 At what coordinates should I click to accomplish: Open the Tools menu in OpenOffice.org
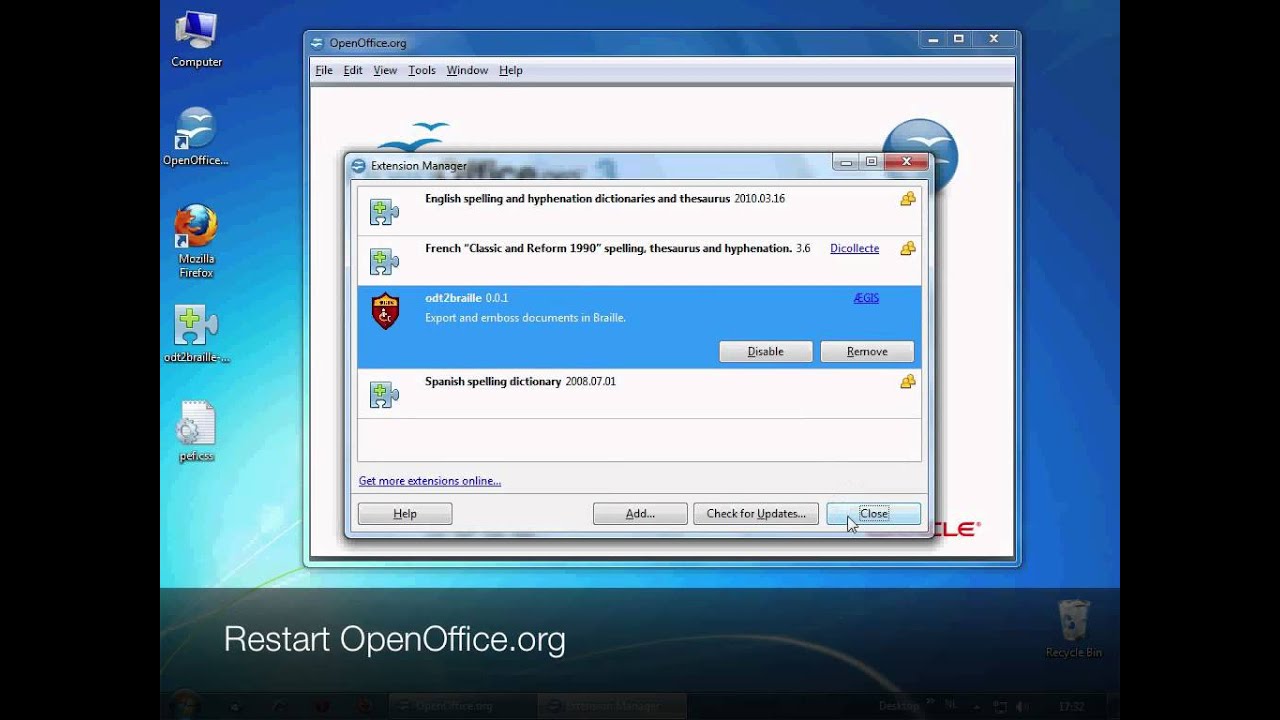(x=422, y=70)
